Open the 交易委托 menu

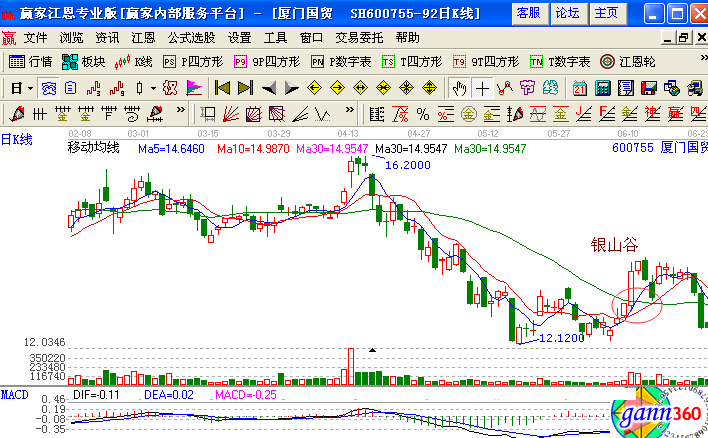tap(360, 37)
